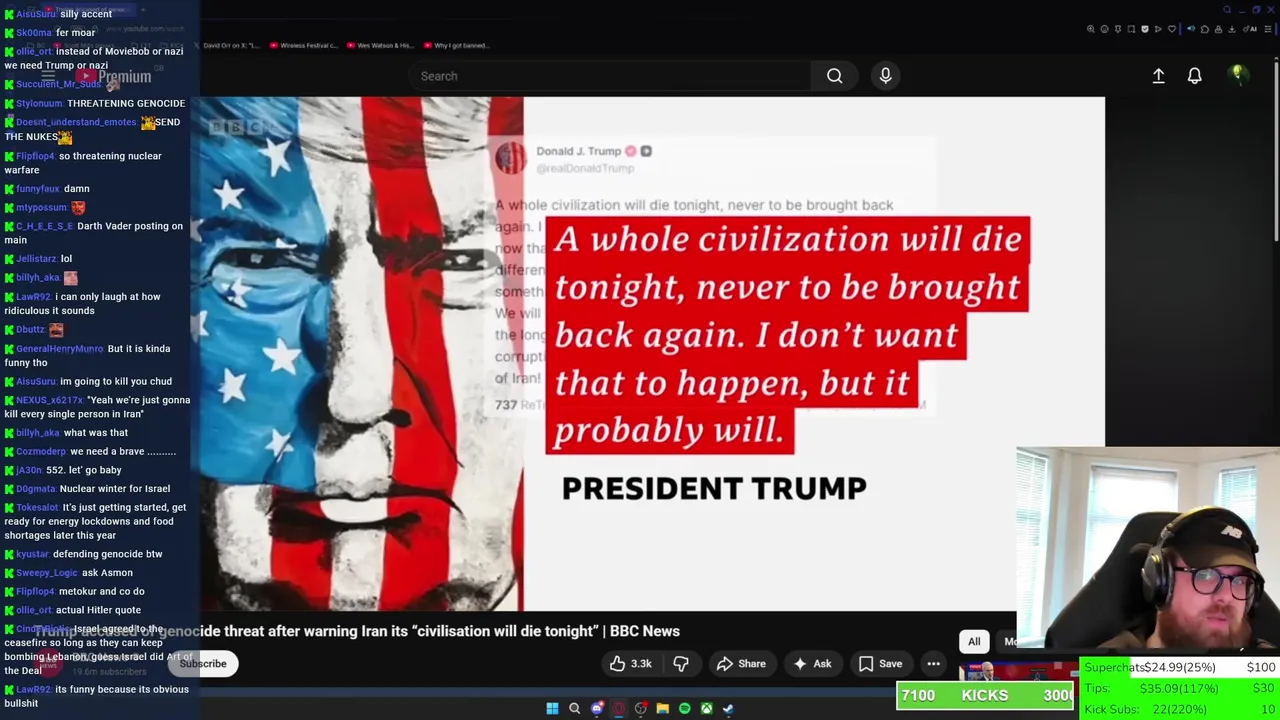
Task: Click chat username NEXUS_x6217x
Action: (49, 400)
